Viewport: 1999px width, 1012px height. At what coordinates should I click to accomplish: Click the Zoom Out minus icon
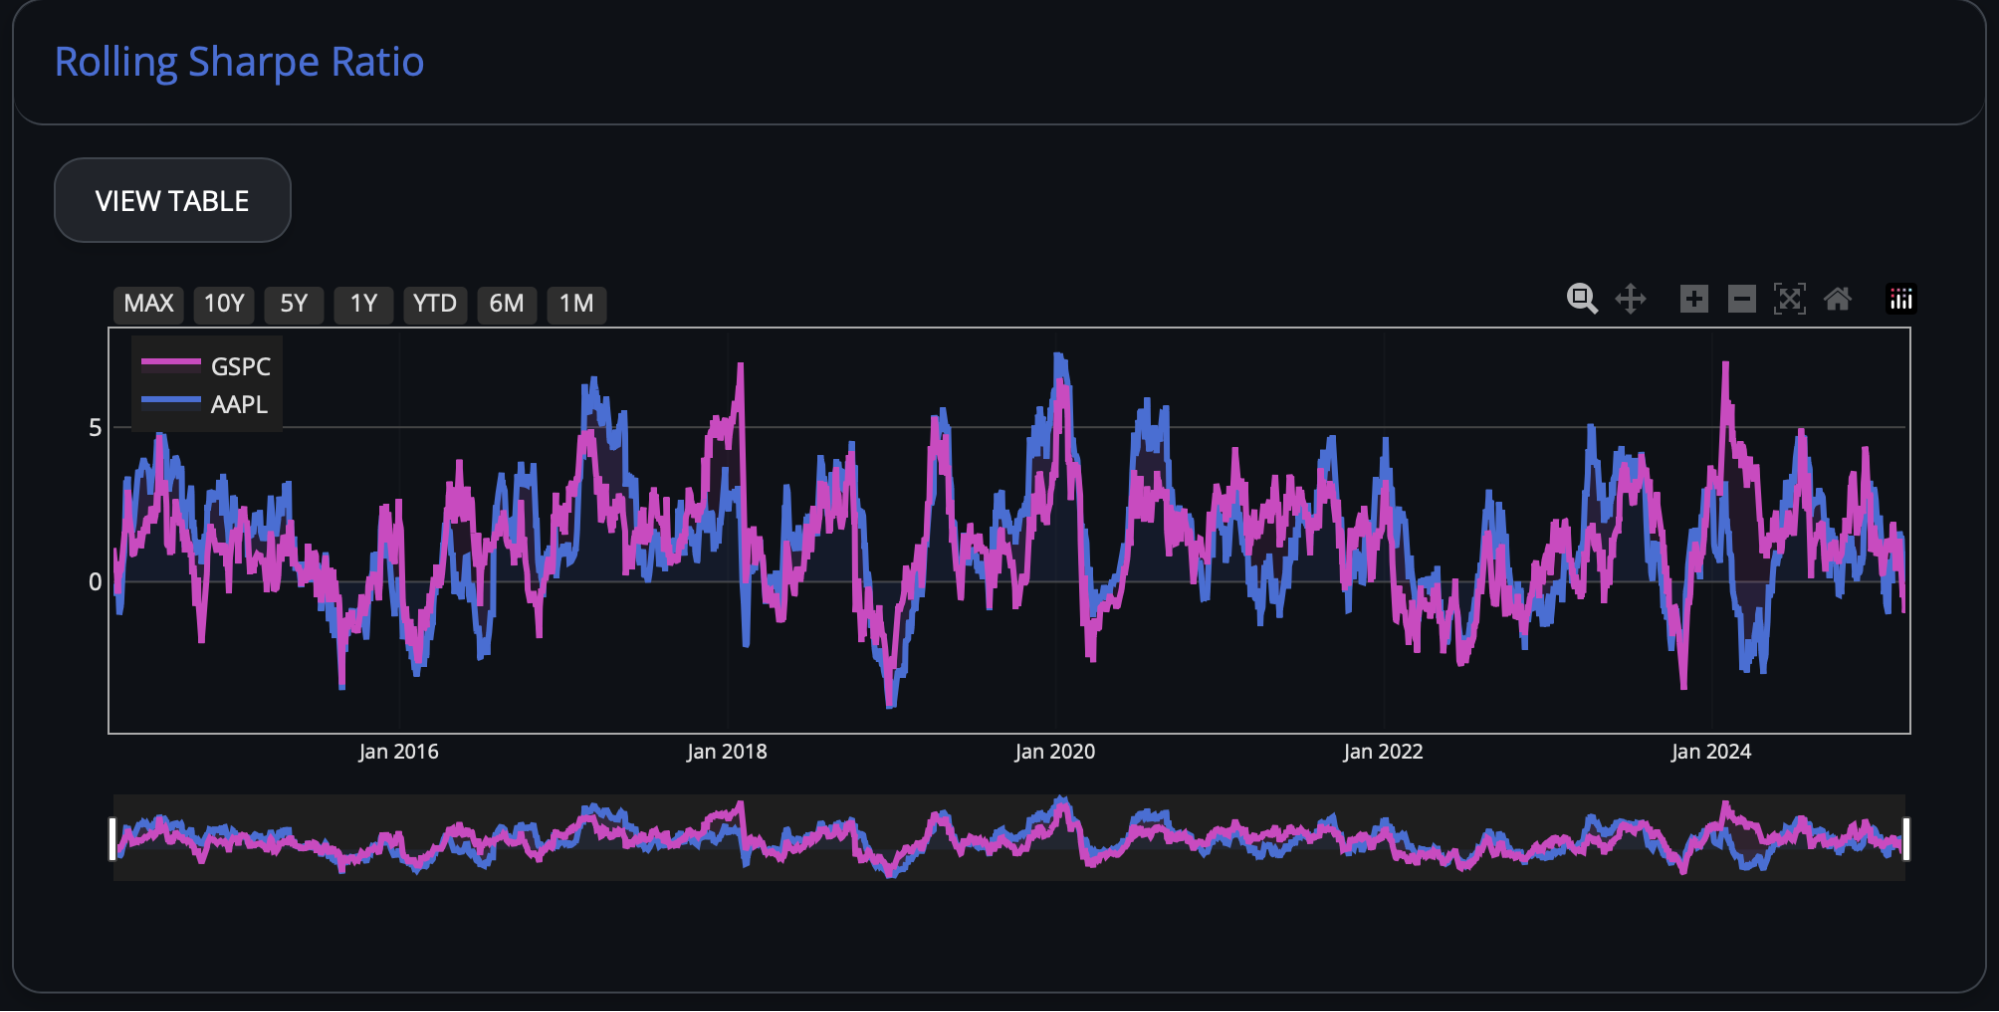click(1742, 299)
